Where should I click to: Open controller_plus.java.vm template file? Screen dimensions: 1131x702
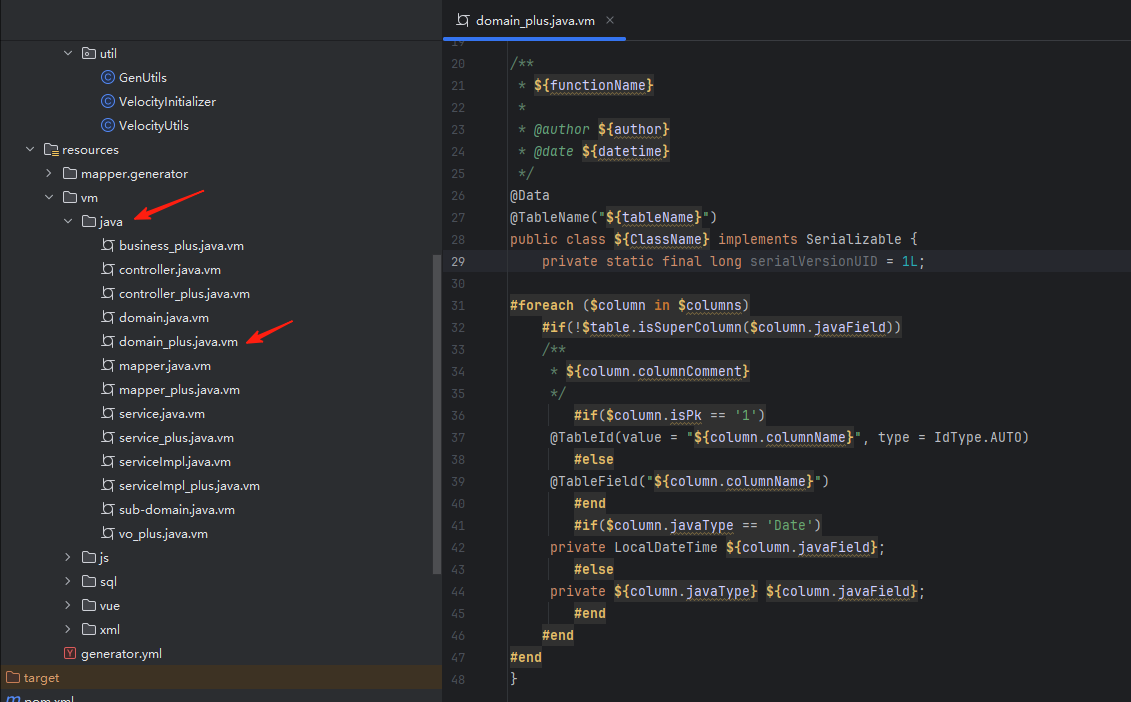click(x=184, y=294)
